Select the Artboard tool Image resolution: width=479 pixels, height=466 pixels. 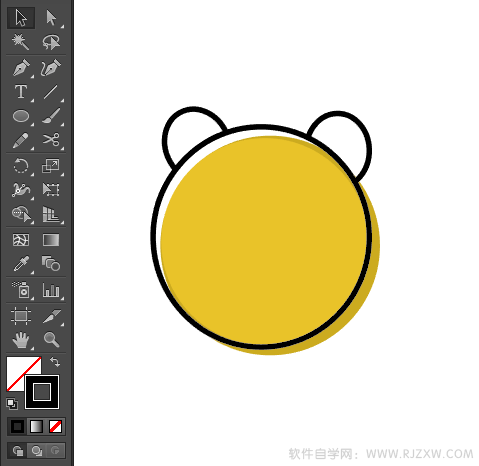tap(21, 316)
